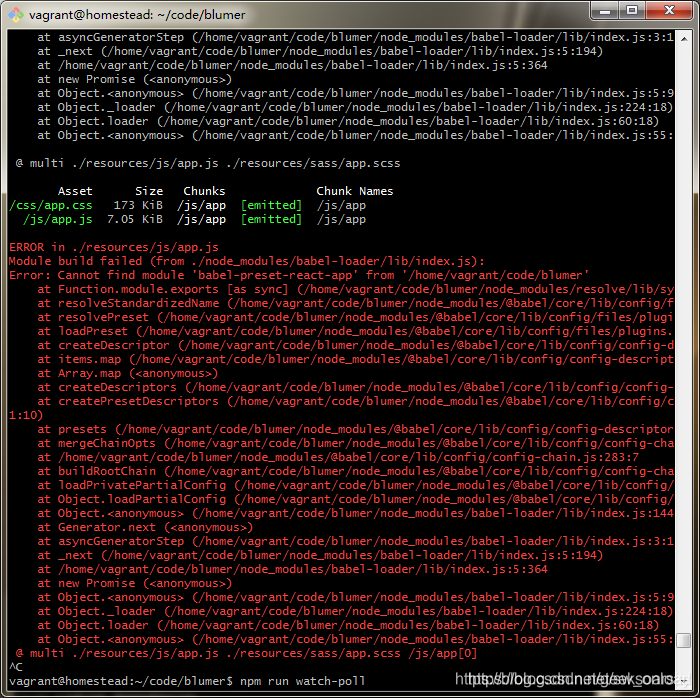This screenshot has height=698, width=700.
Task: Click the scrollbar thumb near the bottom
Action: (x=683, y=640)
